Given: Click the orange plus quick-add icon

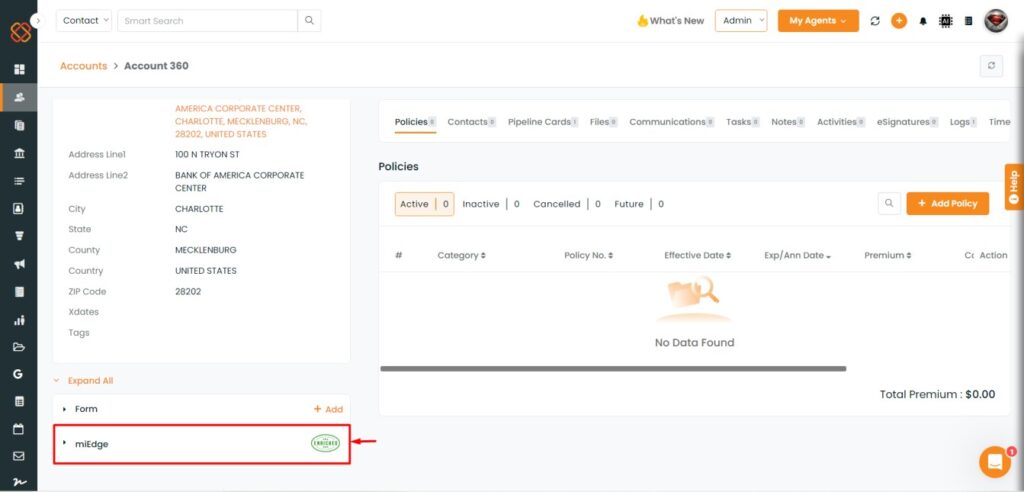Looking at the screenshot, I should [899, 21].
